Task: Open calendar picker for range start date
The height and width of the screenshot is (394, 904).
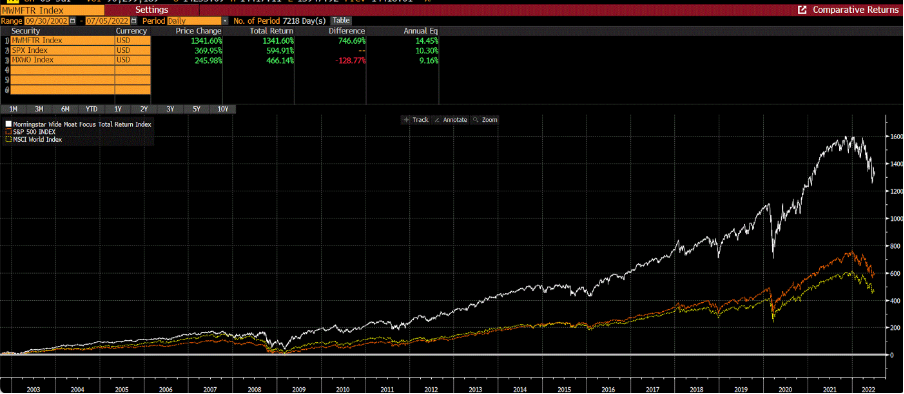Action: coord(73,21)
